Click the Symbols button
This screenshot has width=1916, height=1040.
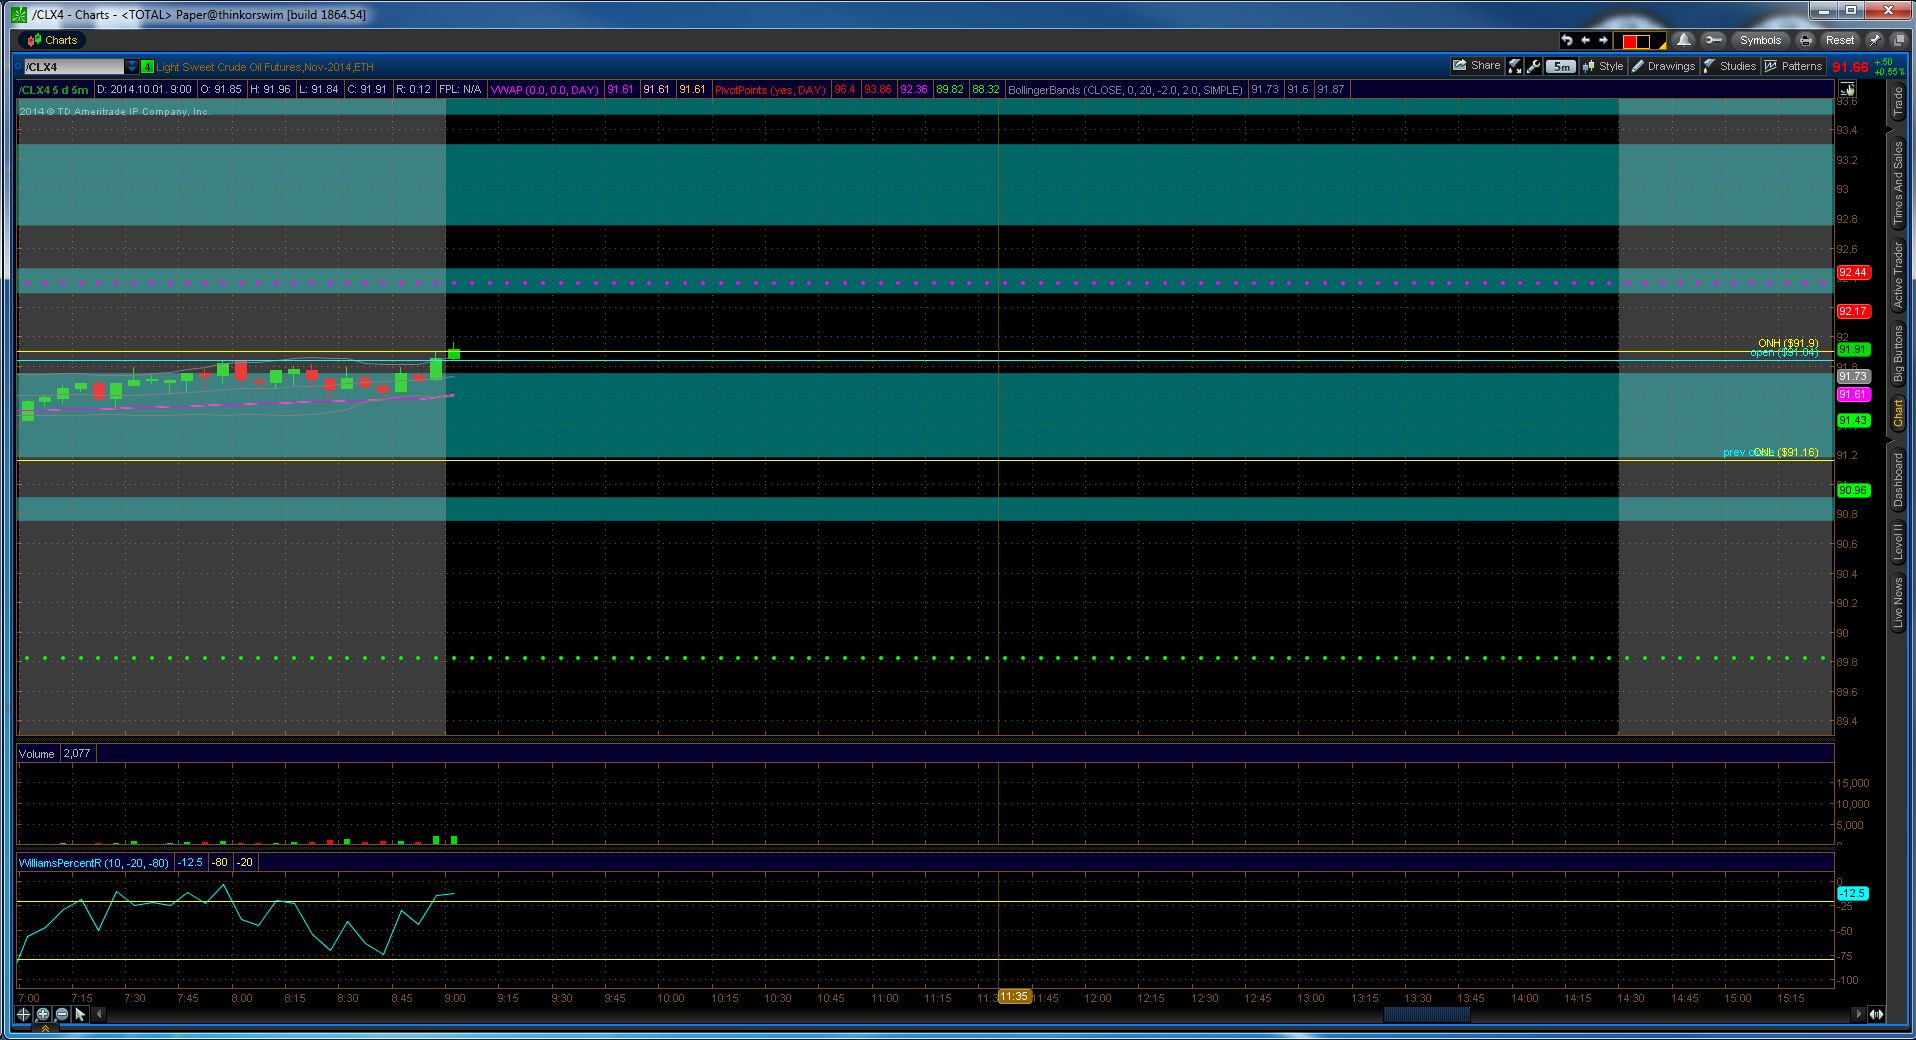1760,40
